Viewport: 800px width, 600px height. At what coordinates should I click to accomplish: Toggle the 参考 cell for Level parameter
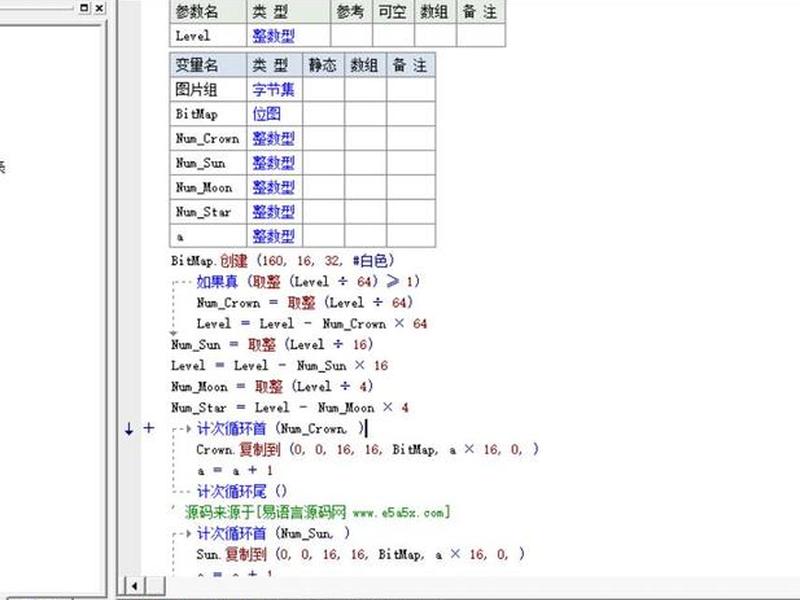(x=351, y=36)
